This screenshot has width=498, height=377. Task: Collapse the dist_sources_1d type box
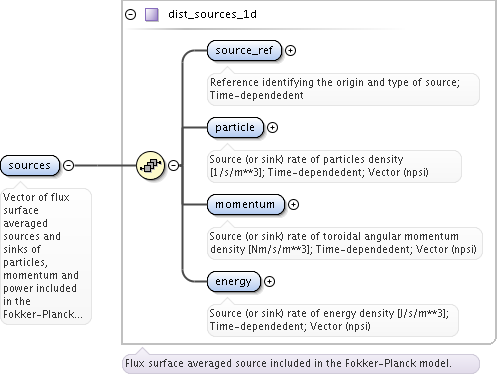pyautogui.click(x=130, y=15)
